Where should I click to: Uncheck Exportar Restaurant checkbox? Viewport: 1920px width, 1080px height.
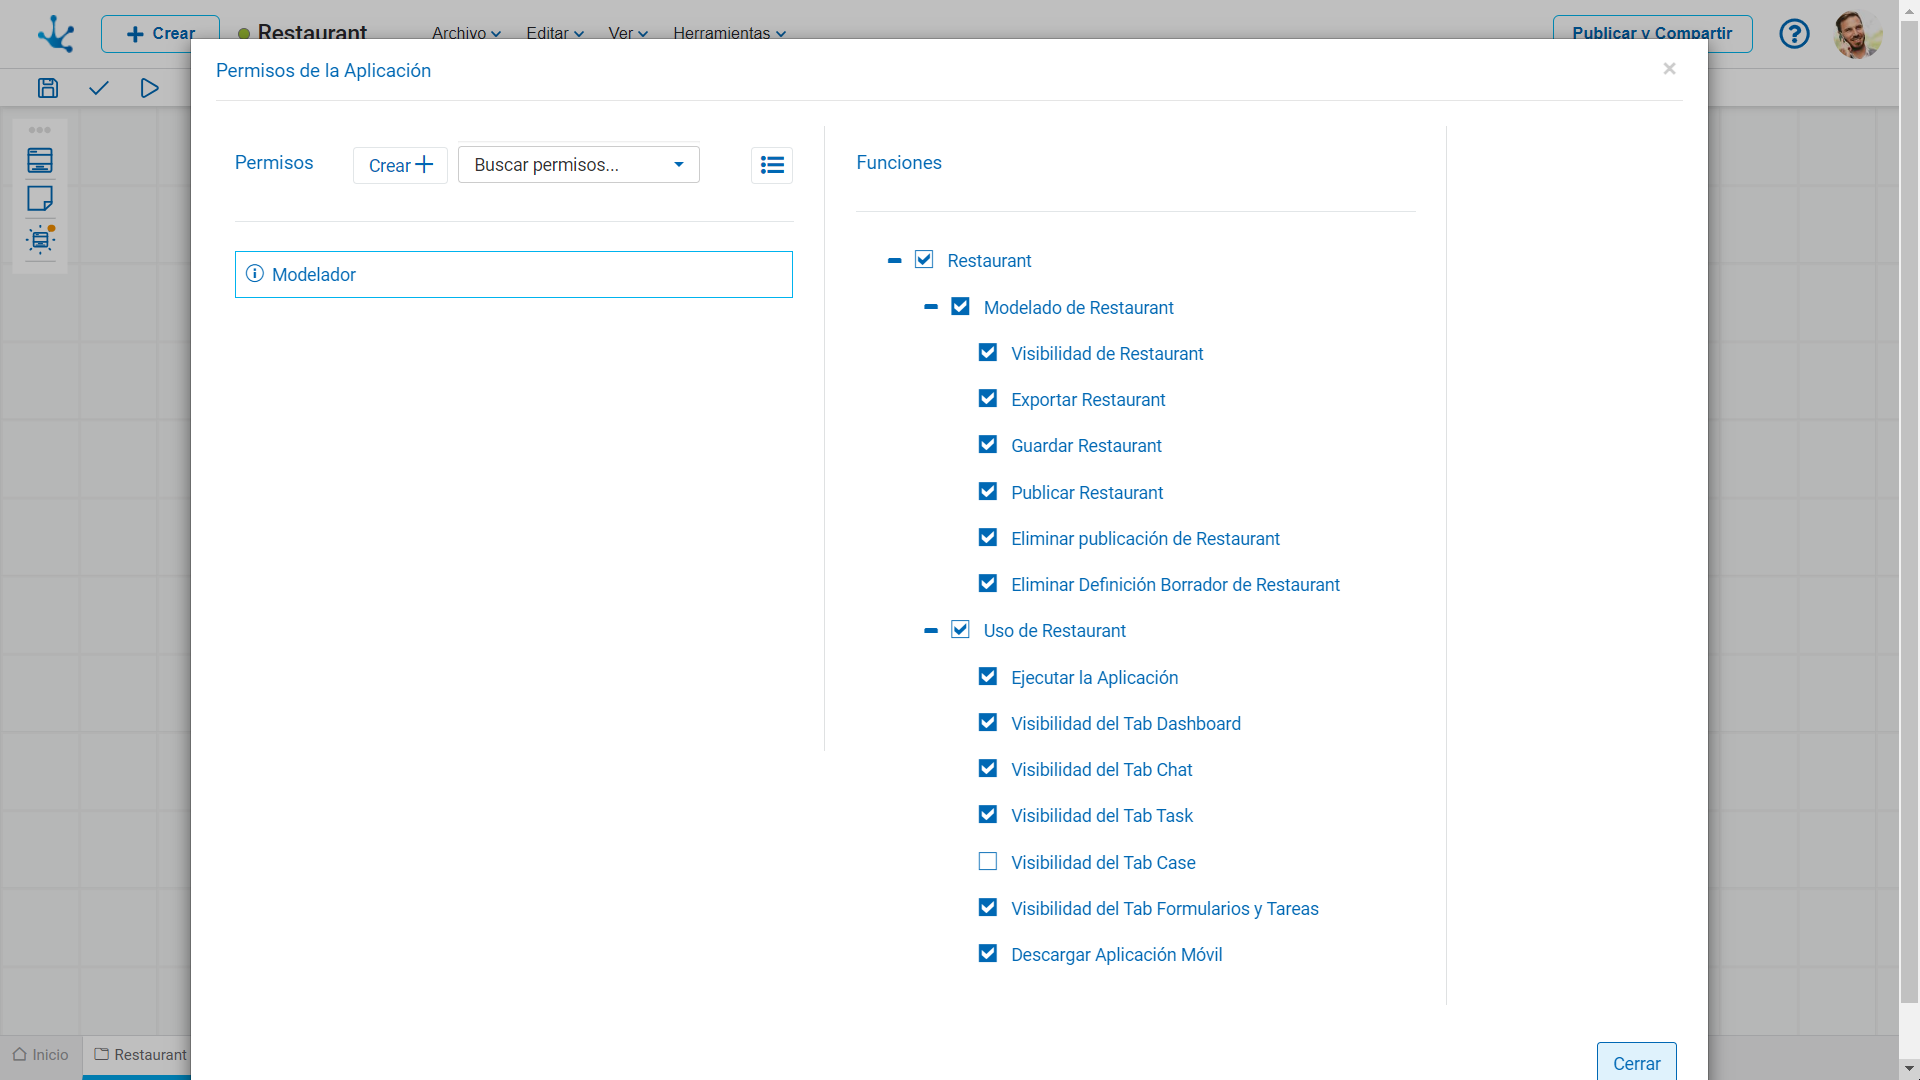tap(988, 399)
